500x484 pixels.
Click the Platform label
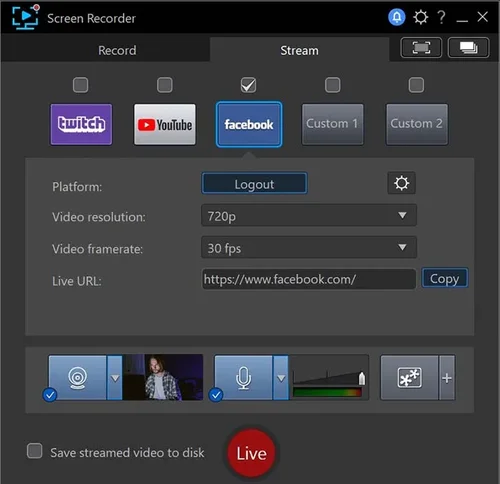tap(77, 187)
